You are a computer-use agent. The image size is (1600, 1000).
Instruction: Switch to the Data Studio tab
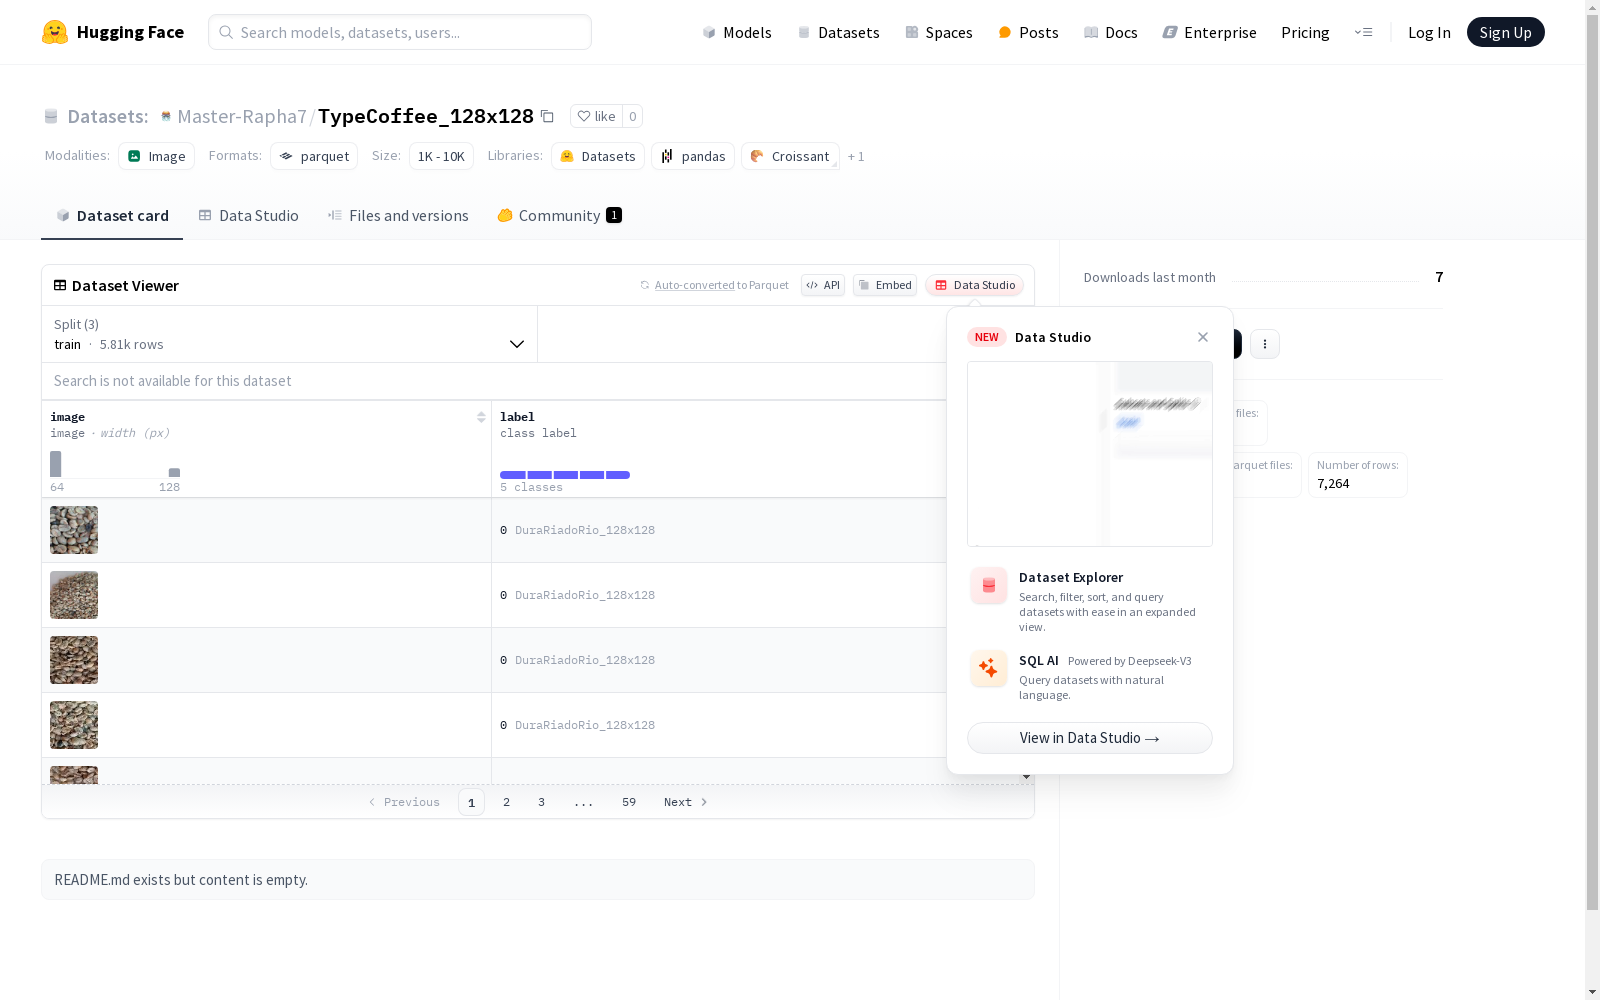coord(248,216)
